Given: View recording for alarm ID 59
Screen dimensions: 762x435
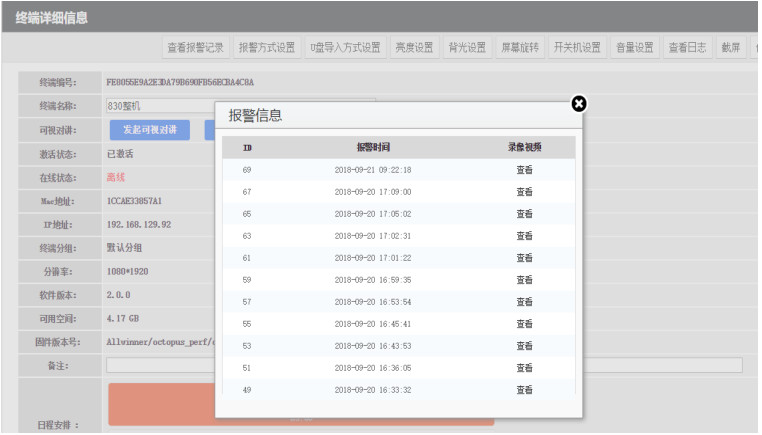Looking at the screenshot, I should 524,280.
